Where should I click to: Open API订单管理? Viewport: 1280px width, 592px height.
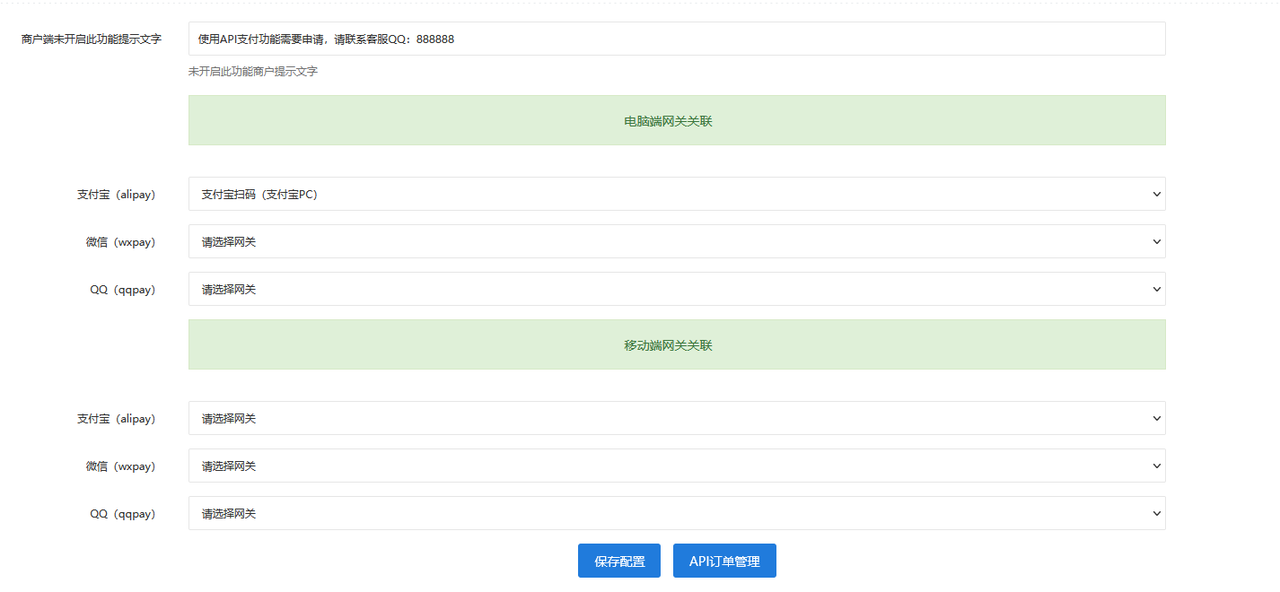coord(725,561)
